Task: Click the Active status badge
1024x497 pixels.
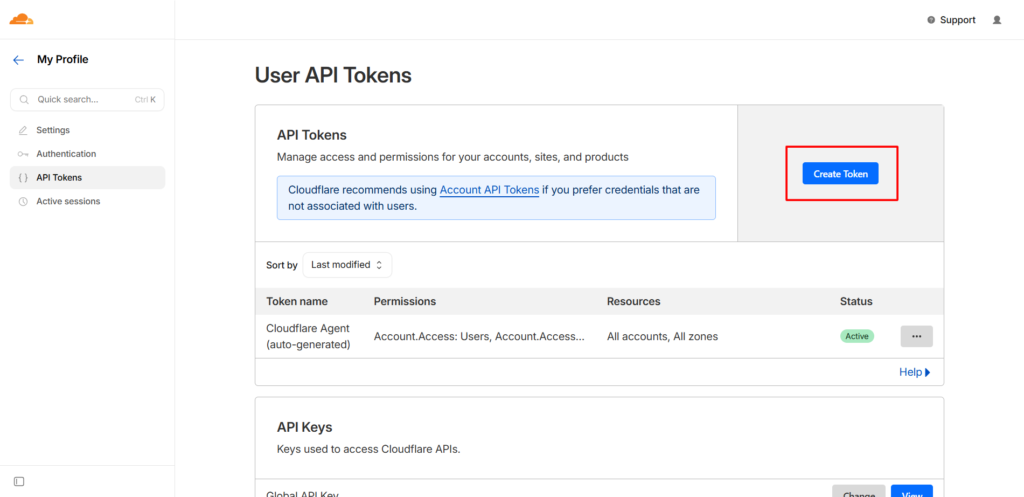Action: coord(857,336)
